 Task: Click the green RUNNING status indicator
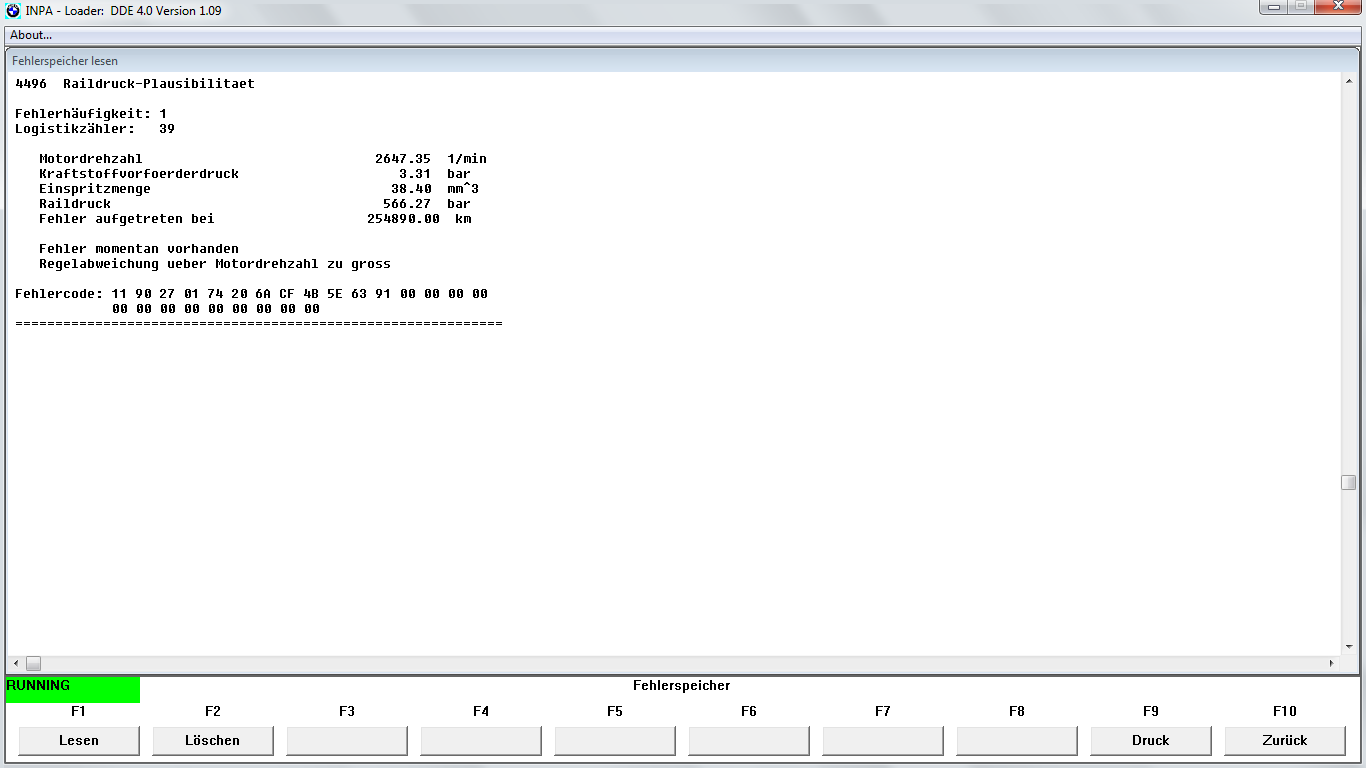tap(72, 689)
